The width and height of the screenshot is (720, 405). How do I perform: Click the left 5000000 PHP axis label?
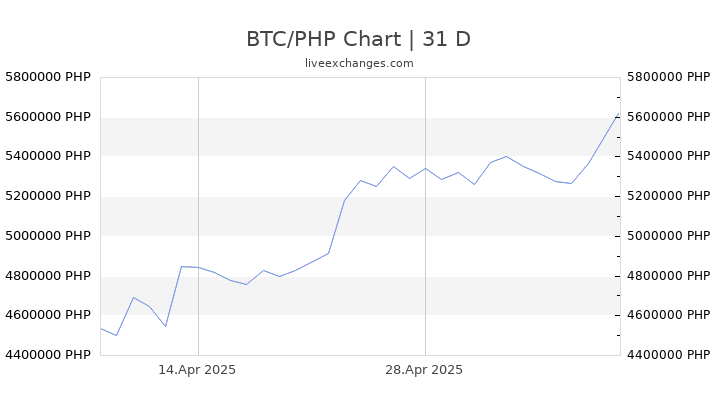tap(48, 236)
